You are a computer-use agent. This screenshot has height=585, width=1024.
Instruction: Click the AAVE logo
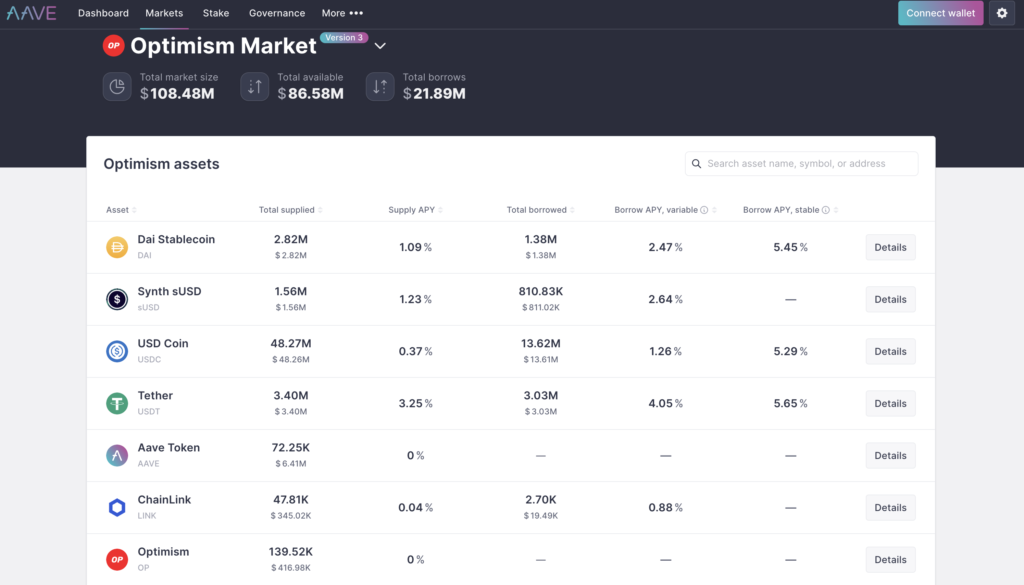tap(31, 13)
